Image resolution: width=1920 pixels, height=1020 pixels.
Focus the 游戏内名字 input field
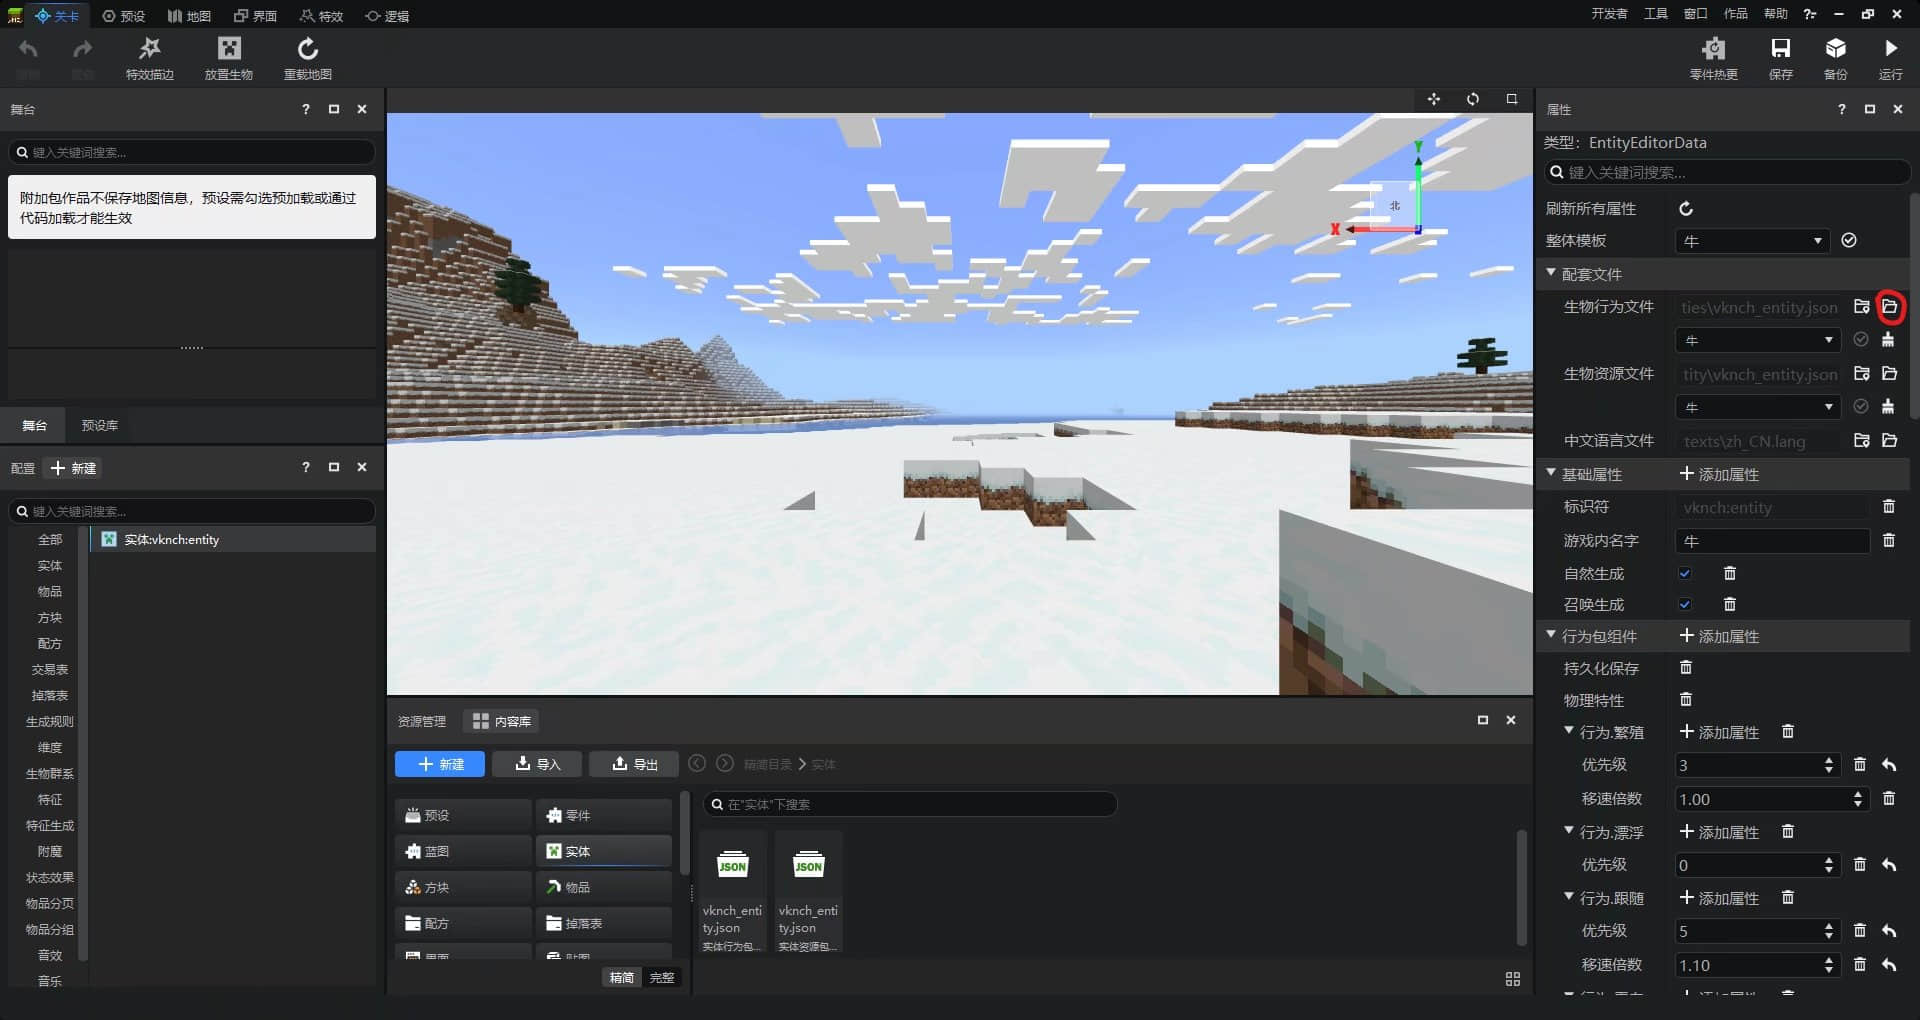coord(1772,541)
